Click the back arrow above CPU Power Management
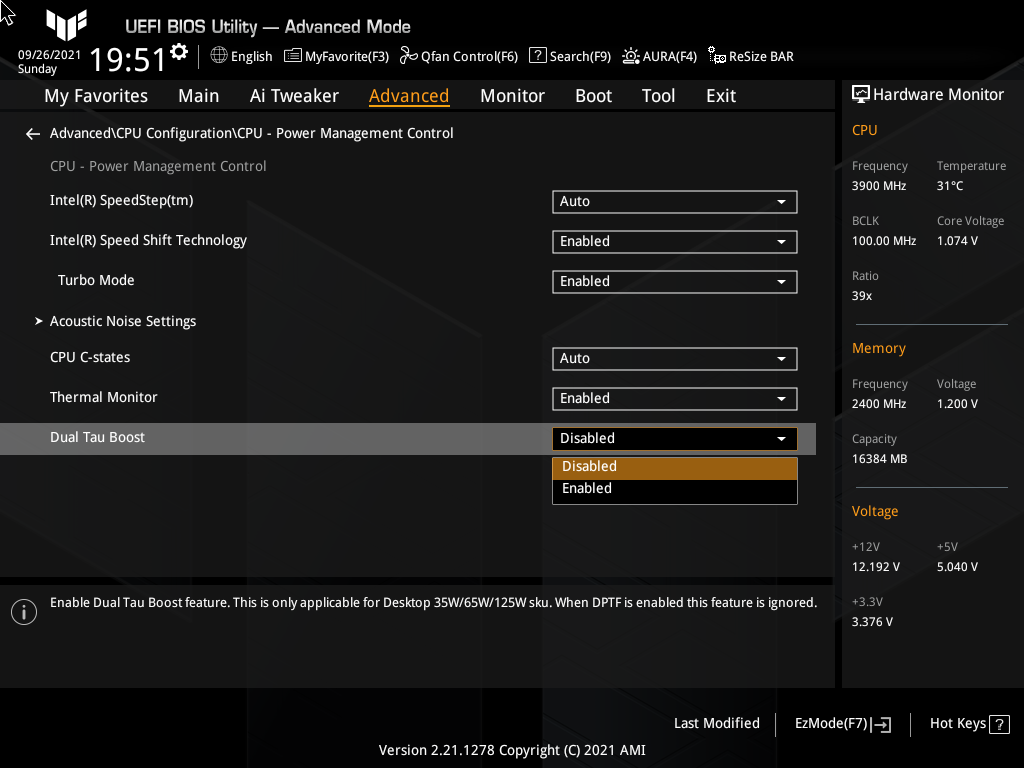 pyautogui.click(x=32, y=133)
